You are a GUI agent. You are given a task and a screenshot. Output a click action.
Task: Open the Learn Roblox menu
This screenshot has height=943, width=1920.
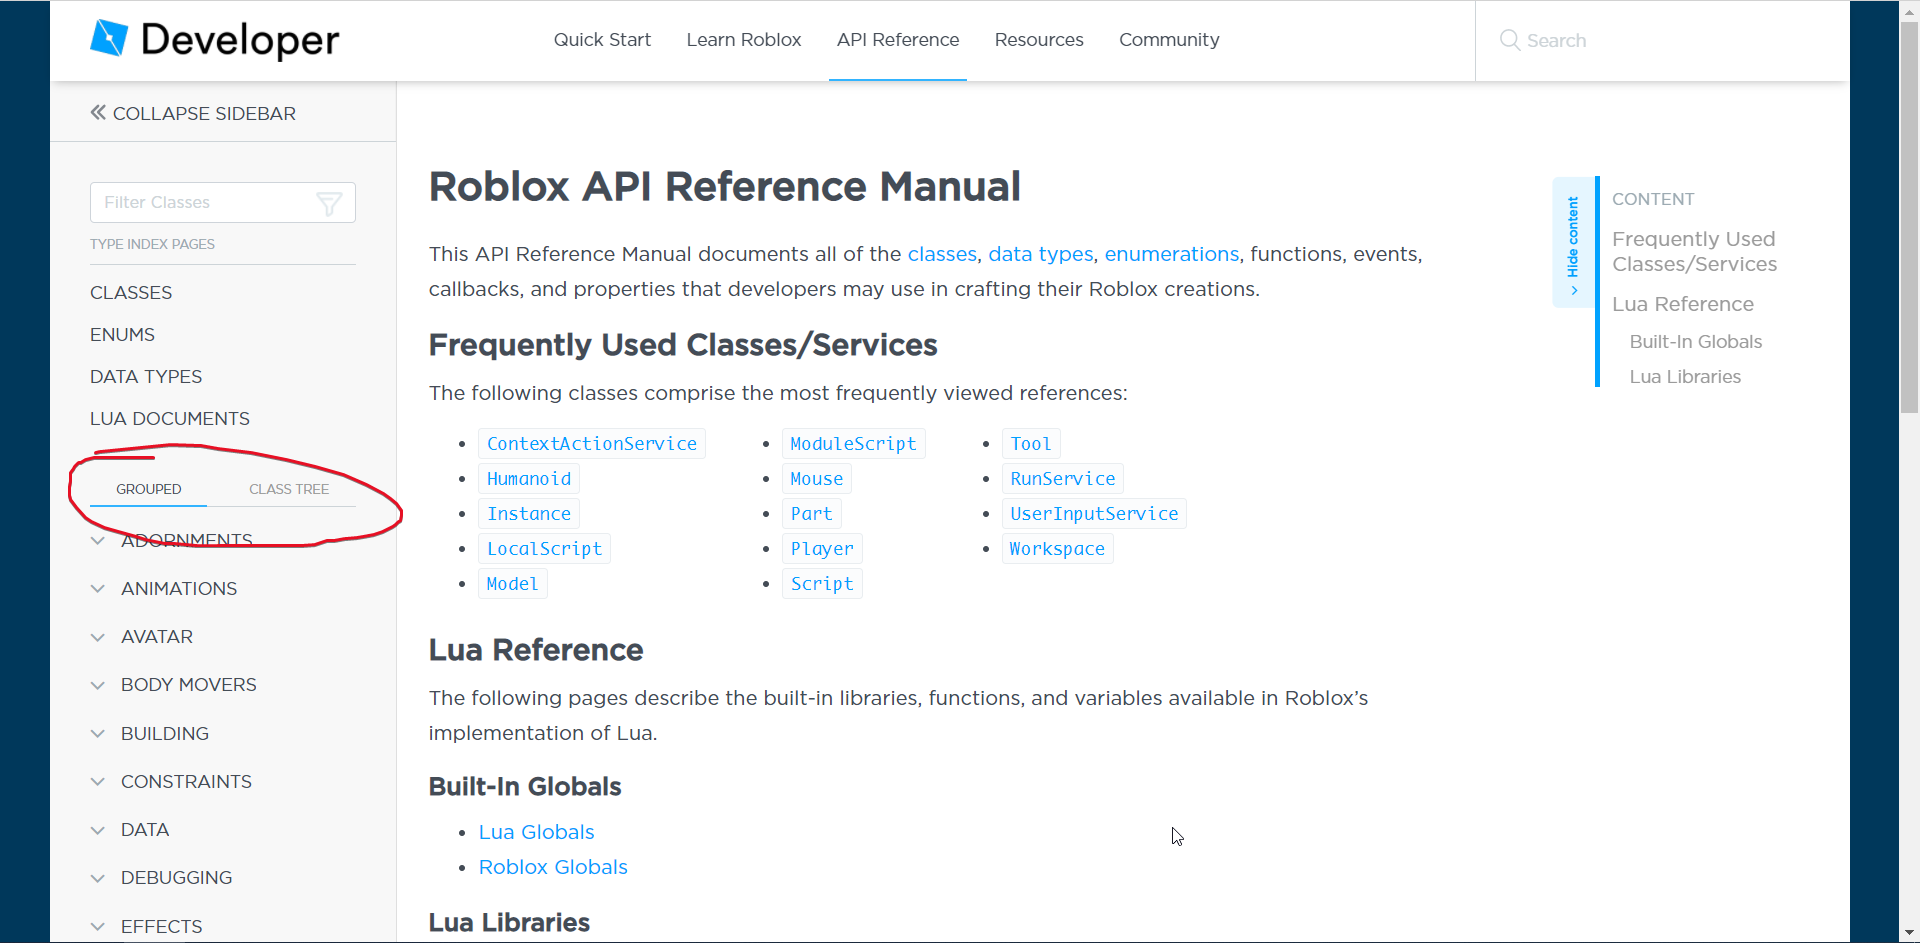tap(744, 40)
